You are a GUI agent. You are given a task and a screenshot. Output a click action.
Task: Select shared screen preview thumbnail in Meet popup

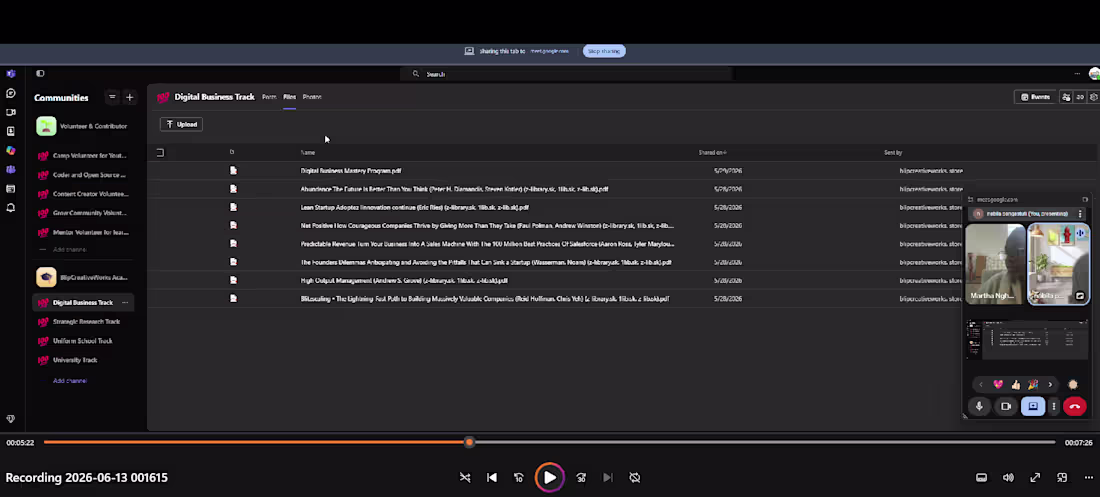point(1027,339)
